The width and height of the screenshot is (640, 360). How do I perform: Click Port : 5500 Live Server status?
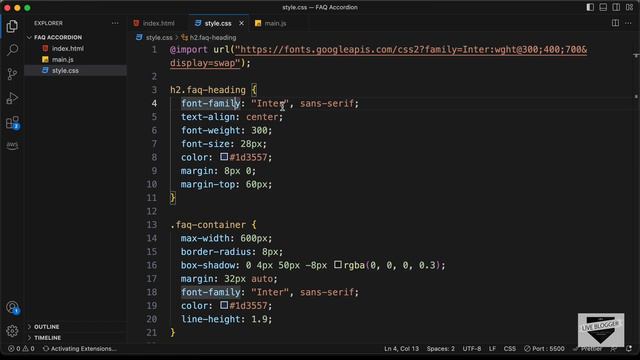point(544,349)
